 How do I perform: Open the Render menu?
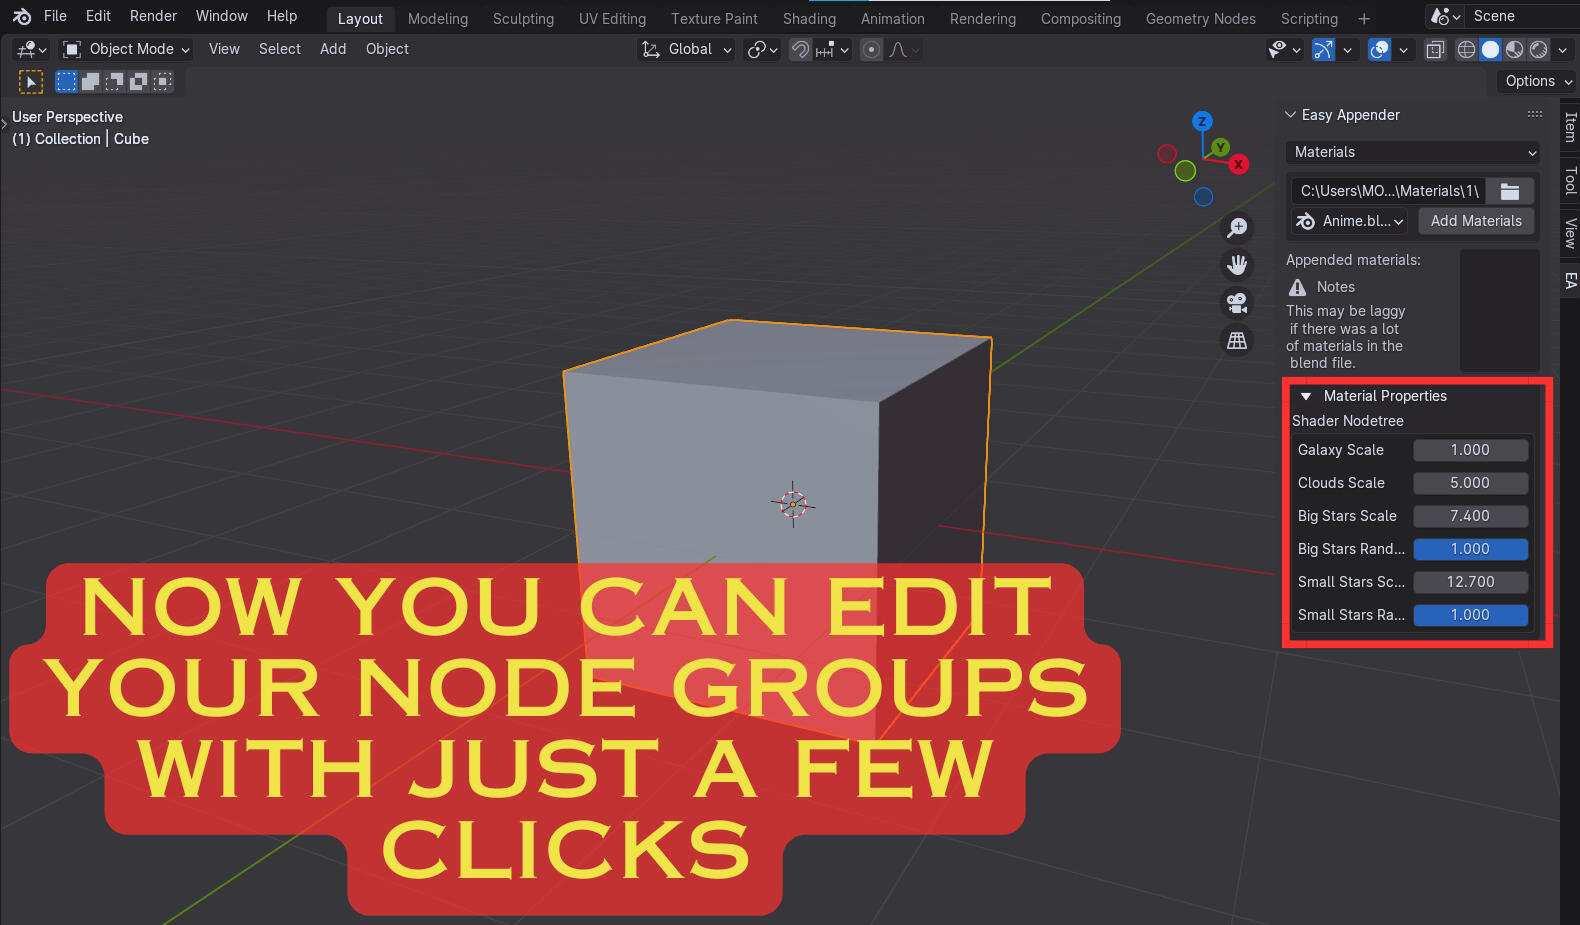click(x=153, y=16)
